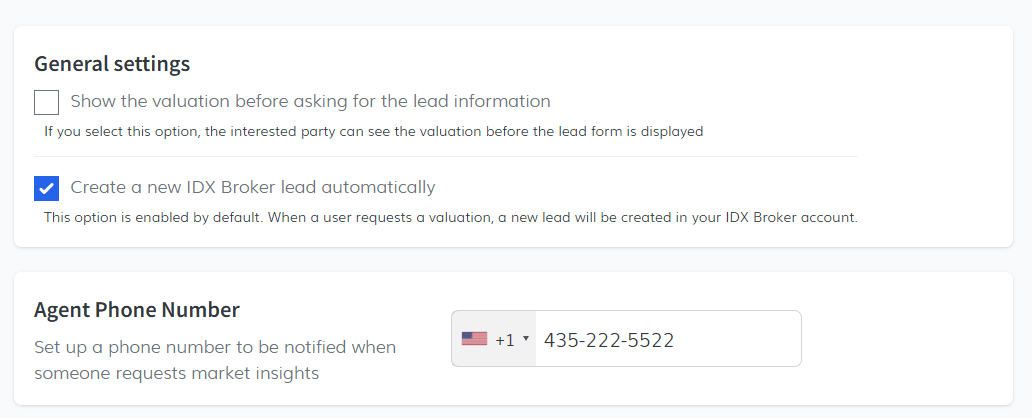Image resolution: width=1032 pixels, height=418 pixels.
Task: Click the +1 country code text
Action: (x=505, y=340)
